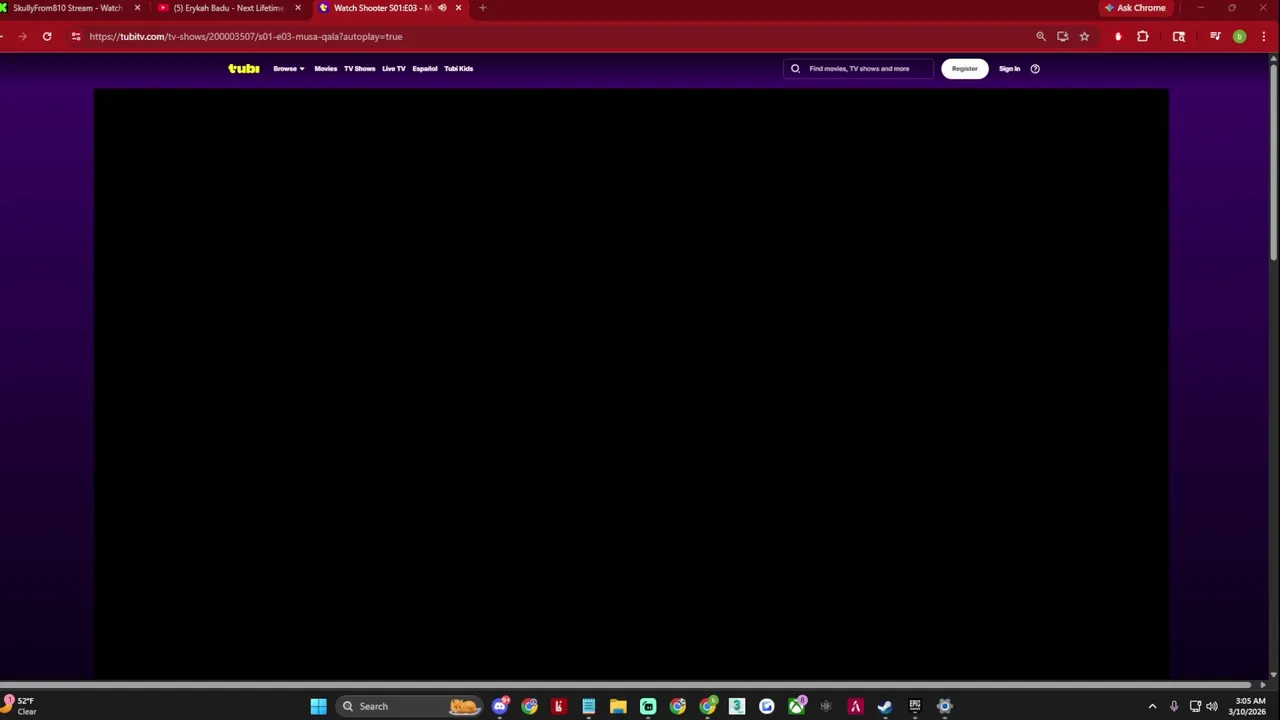
Task: Bookmark this page with the star
Action: pyautogui.click(x=1084, y=37)
